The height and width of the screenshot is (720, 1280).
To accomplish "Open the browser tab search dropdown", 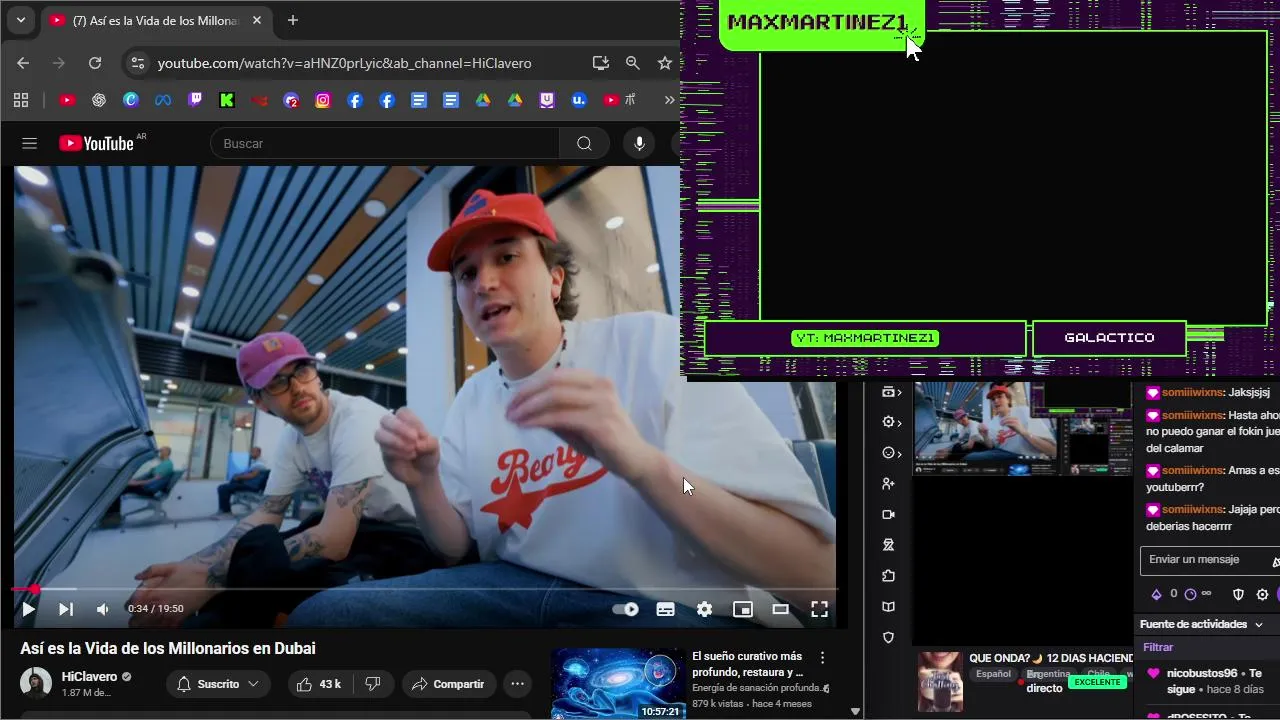I will click(x=20, y=20).
